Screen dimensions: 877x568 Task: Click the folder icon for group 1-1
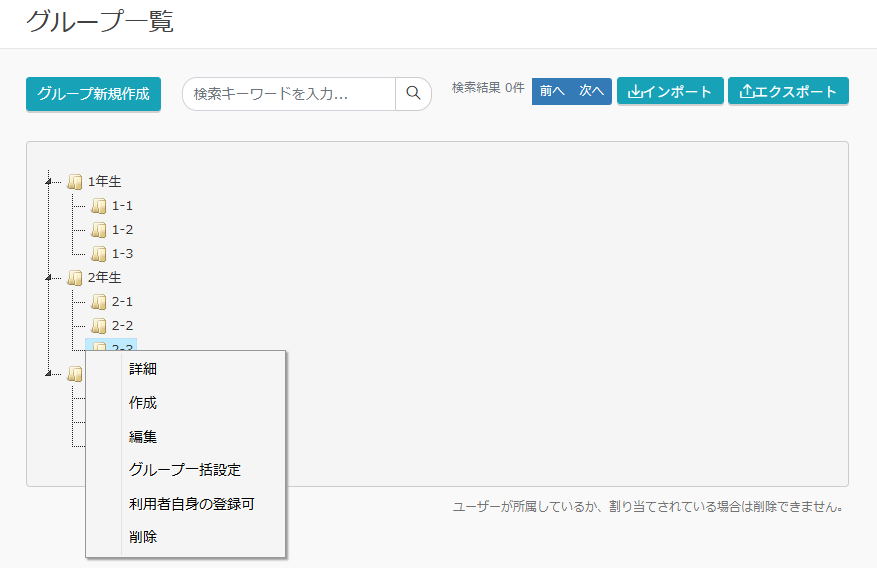(x=99, y=206)
